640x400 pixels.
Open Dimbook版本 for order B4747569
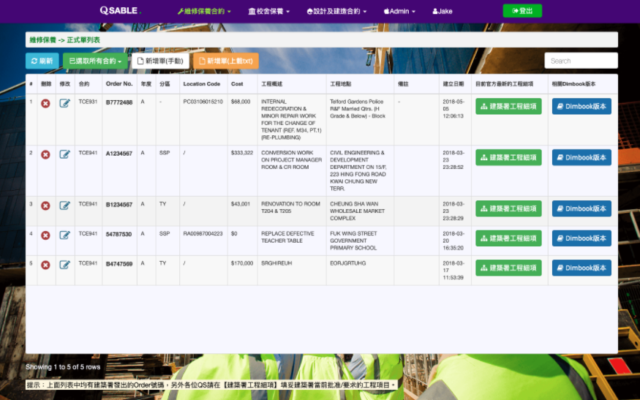[x=582, y=268]
